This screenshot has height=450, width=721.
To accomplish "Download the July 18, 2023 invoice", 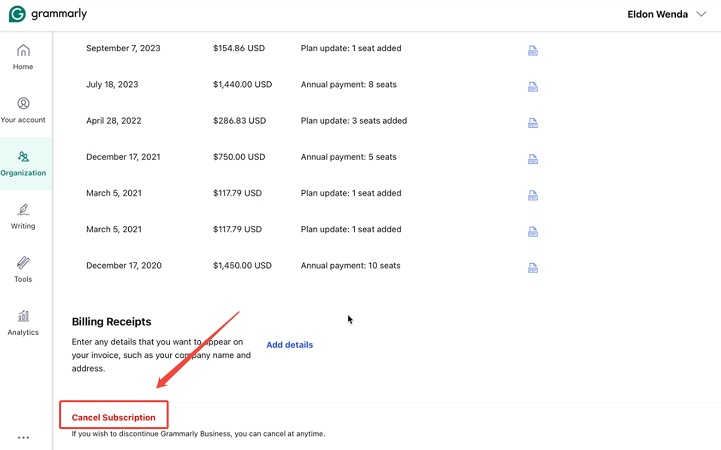I will tap(533, 87).
